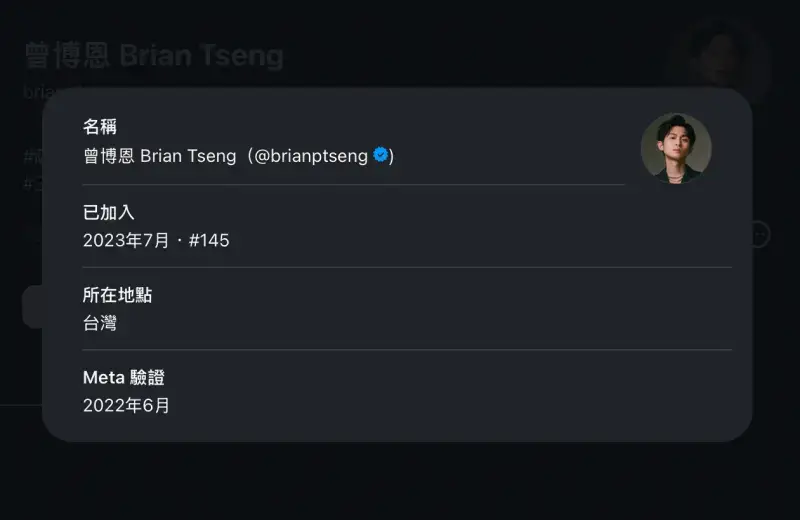Select the location value 台灣
The height and width of the screenshot is (520, 800).
(x=100, y=323)
